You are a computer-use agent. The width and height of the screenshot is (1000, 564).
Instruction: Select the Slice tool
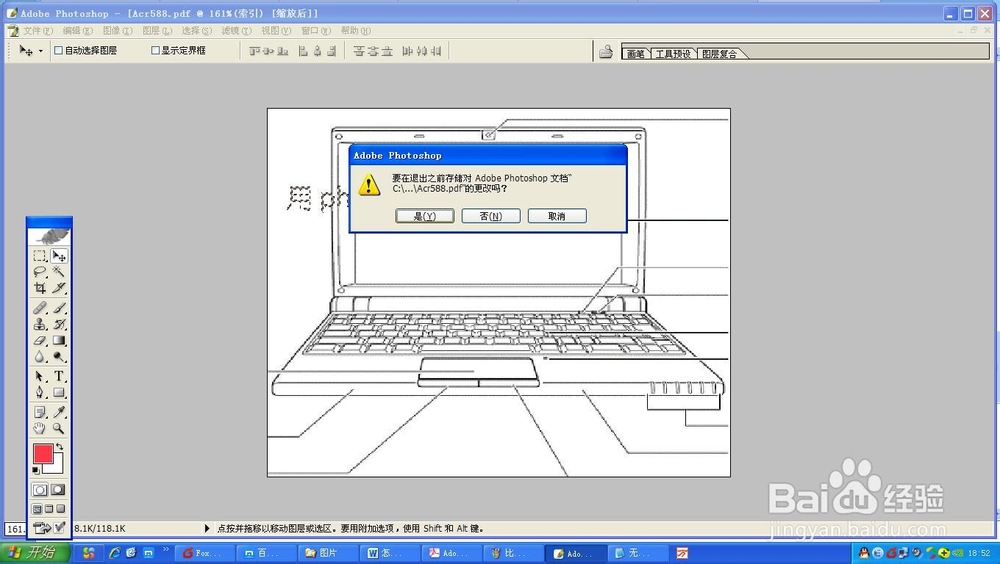tap(59, 288)
